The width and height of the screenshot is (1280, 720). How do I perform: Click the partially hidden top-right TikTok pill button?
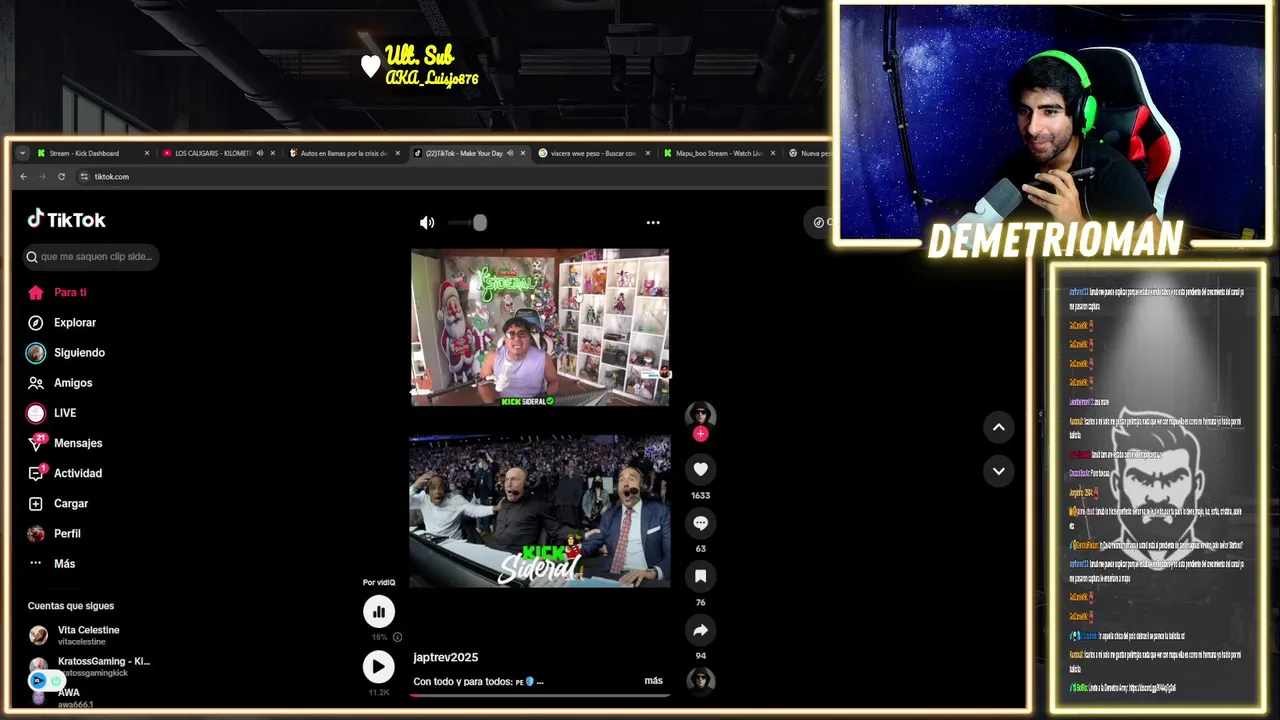pos(818,222)
